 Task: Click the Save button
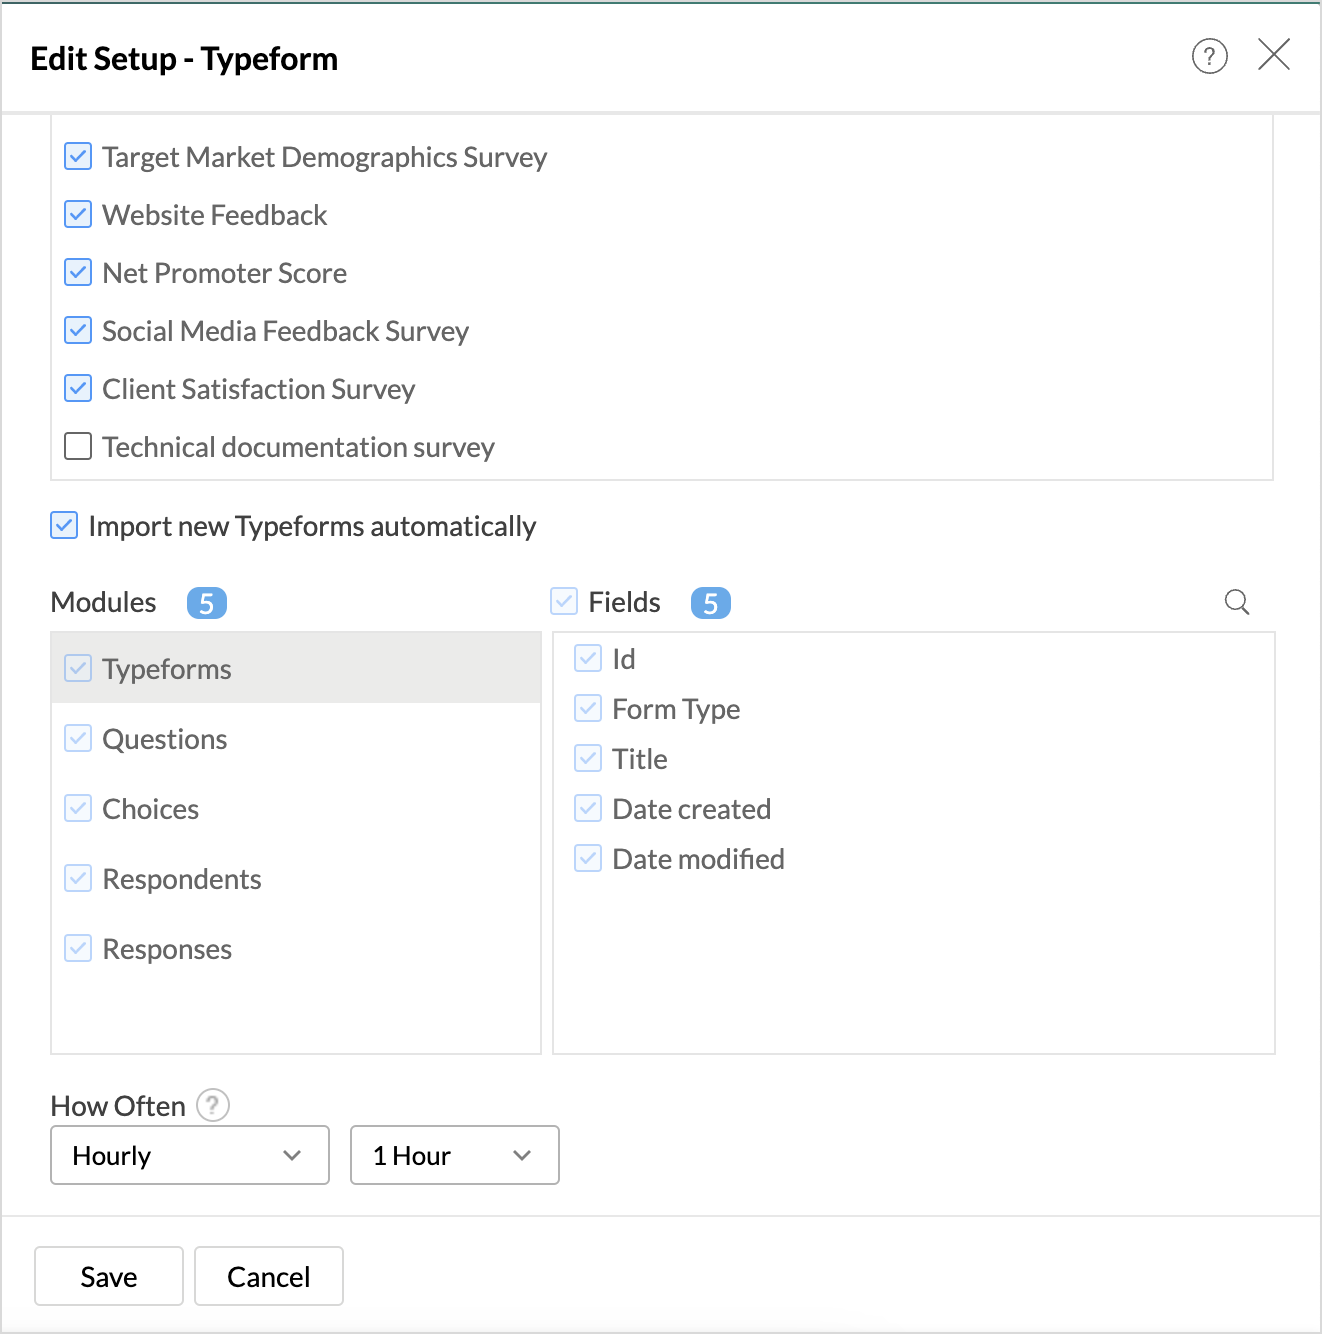pyautogui.click(x=109, y=1276)
